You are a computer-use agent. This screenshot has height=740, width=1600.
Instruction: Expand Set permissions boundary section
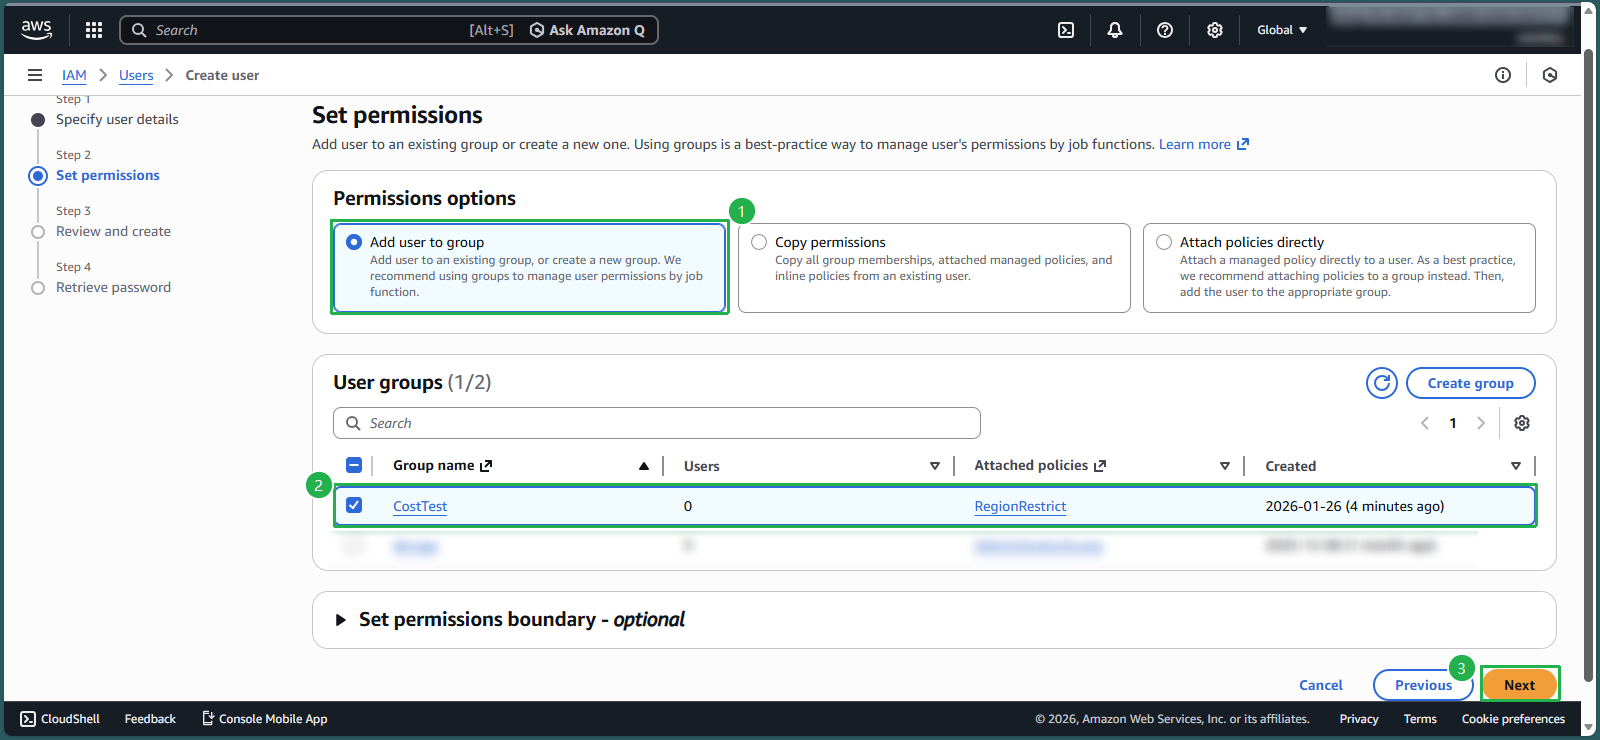(x=341, y=620)
